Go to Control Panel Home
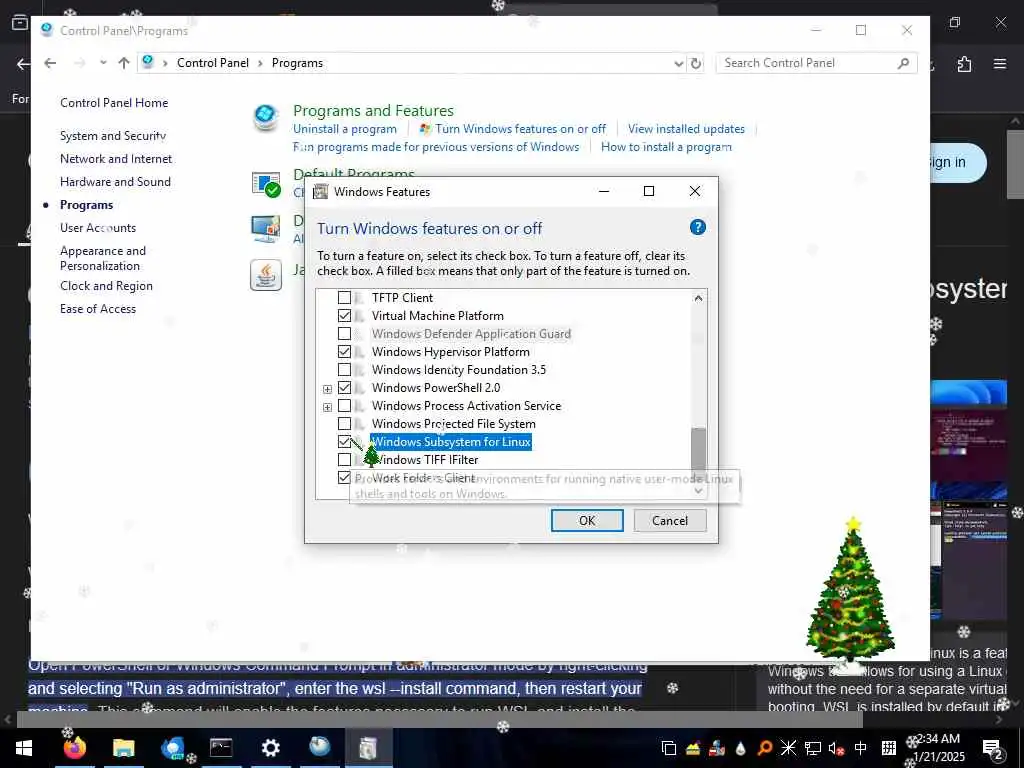This screenshot has width=1024, height=768. point(114,103)
